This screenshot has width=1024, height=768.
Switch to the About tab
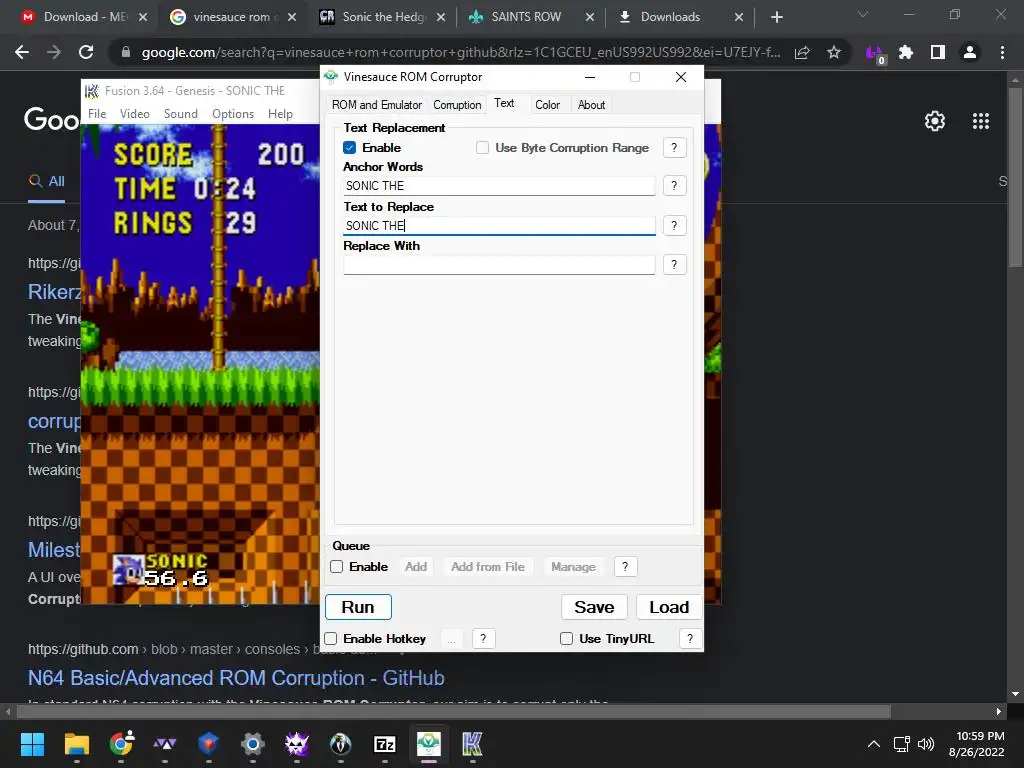591,104
